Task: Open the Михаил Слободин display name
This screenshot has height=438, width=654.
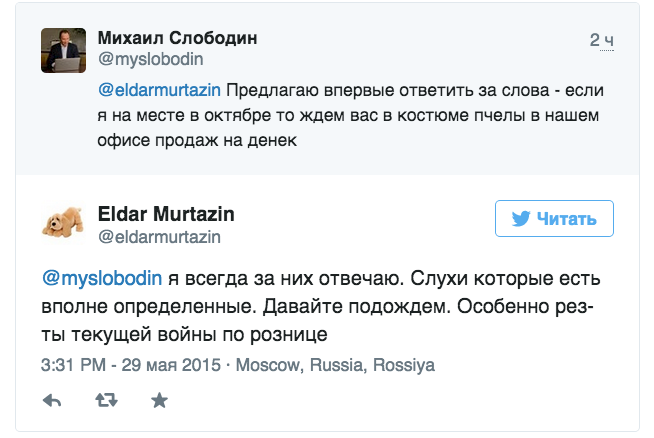Action: [177, 38]
